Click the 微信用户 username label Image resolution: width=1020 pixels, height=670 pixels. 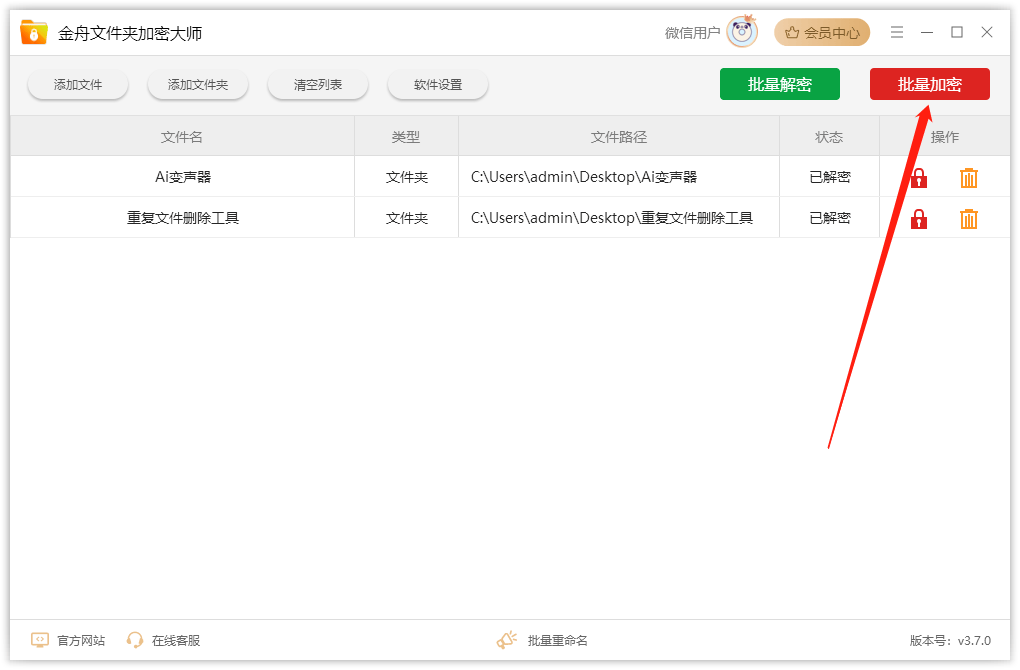(x=693, y=33)
